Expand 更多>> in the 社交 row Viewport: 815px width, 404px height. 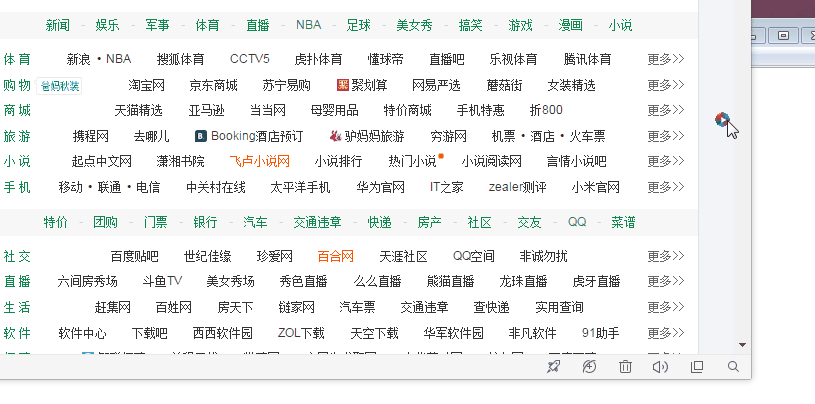[x=666, y=256]
